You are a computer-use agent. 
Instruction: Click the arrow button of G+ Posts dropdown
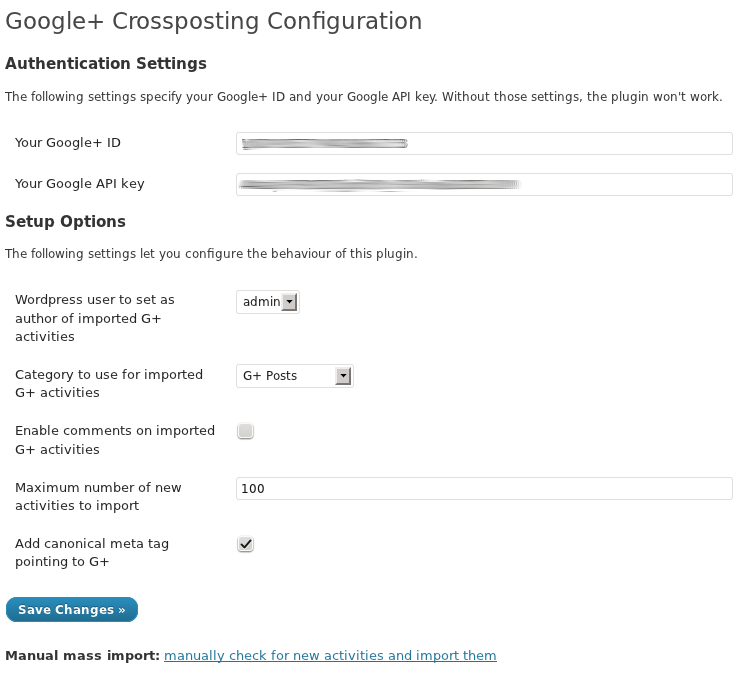[343, 376]
